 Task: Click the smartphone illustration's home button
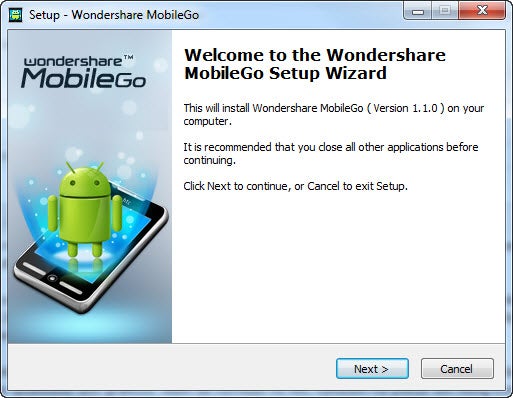pyautogui.click(x=52, y=278)
